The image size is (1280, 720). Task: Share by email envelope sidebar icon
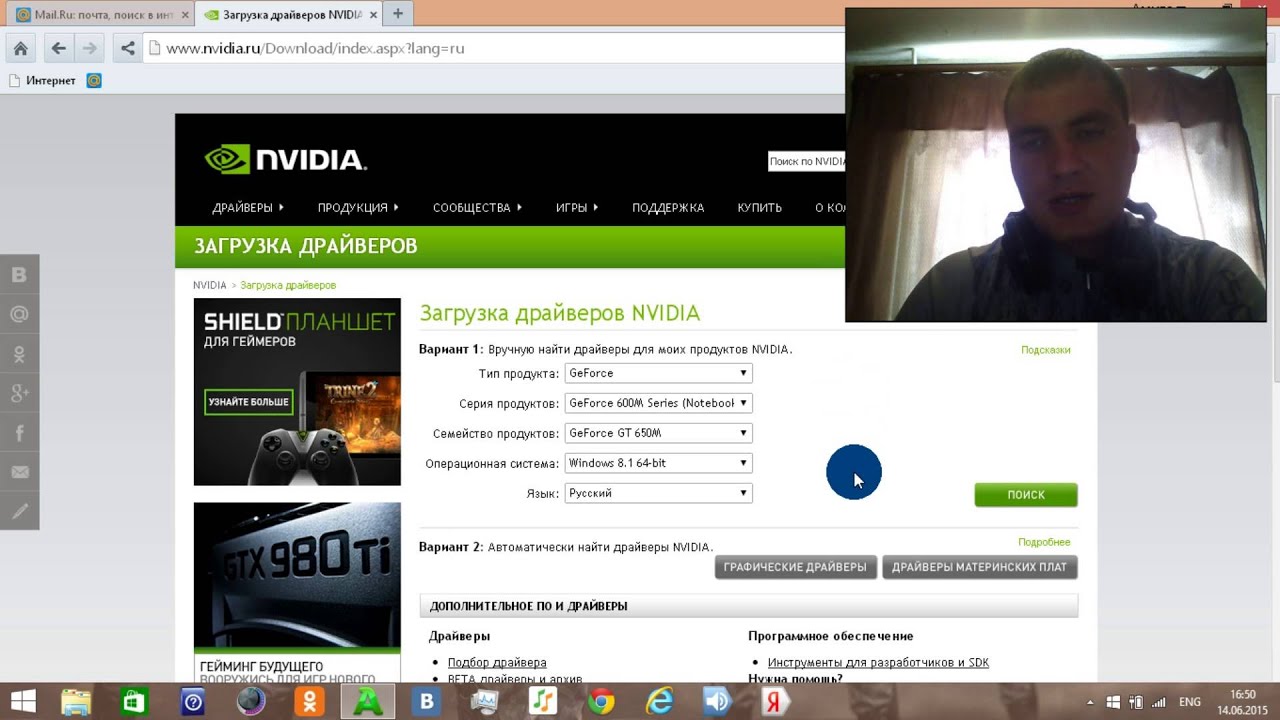pyautogui.click(x=19, y=472)
